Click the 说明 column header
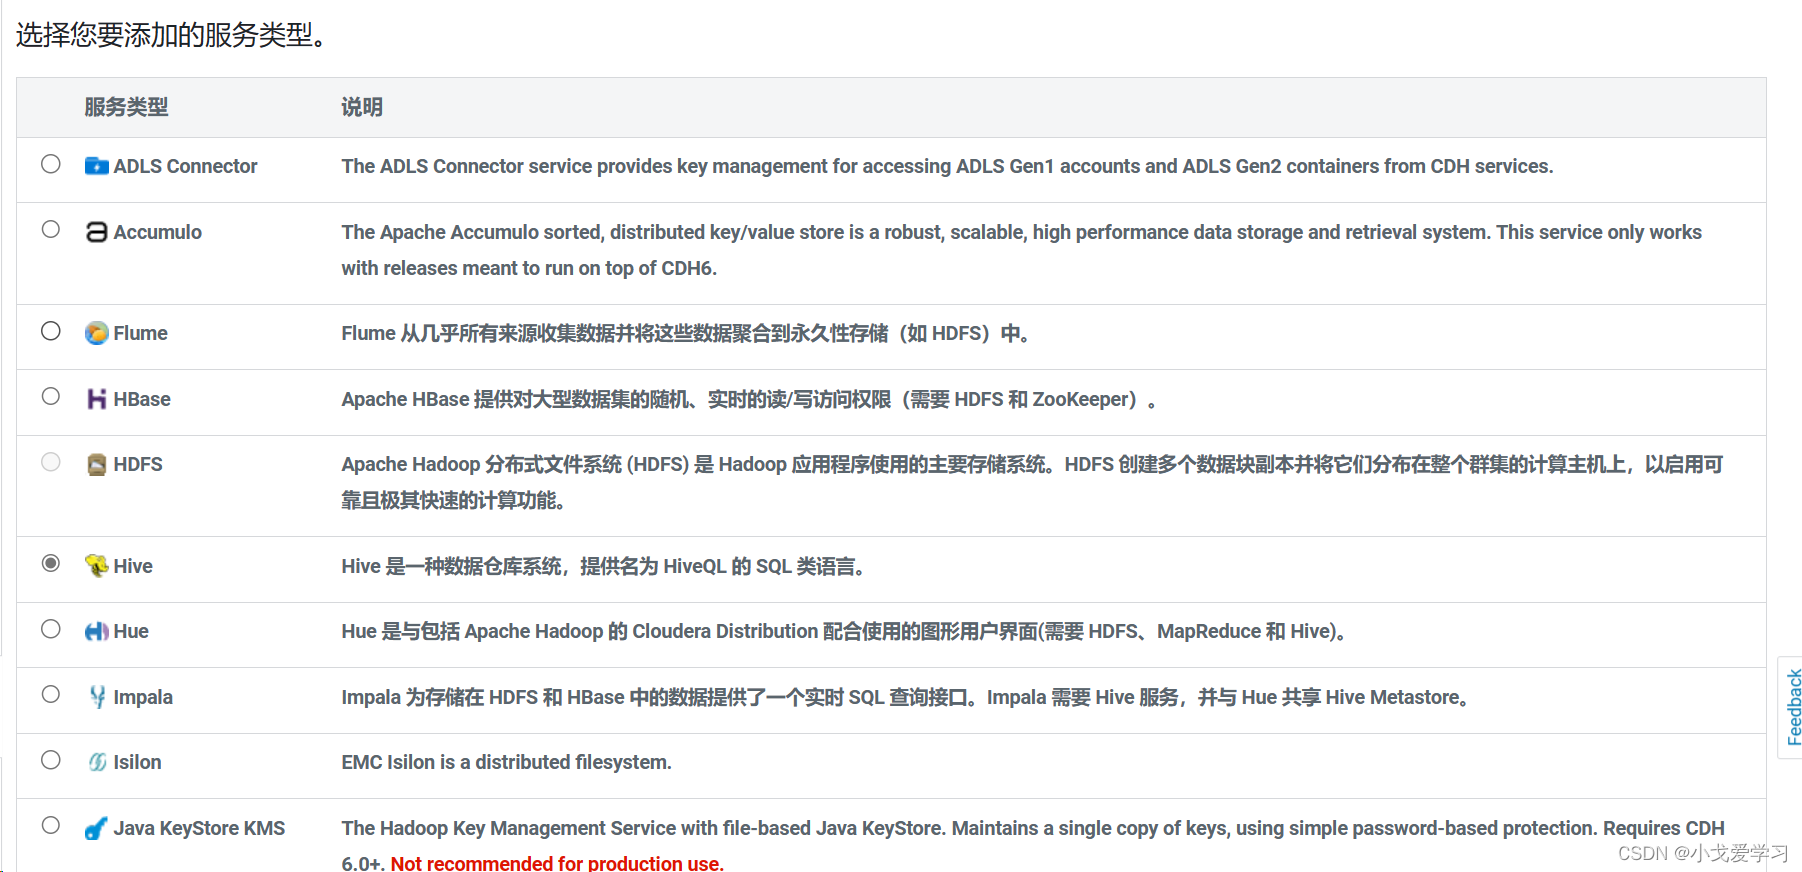The image size is (1802, 872). [x=362, y=107]
